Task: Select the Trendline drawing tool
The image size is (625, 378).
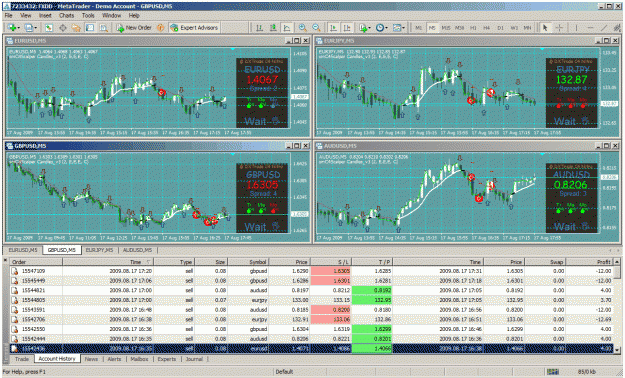Action: click(604, 28)
